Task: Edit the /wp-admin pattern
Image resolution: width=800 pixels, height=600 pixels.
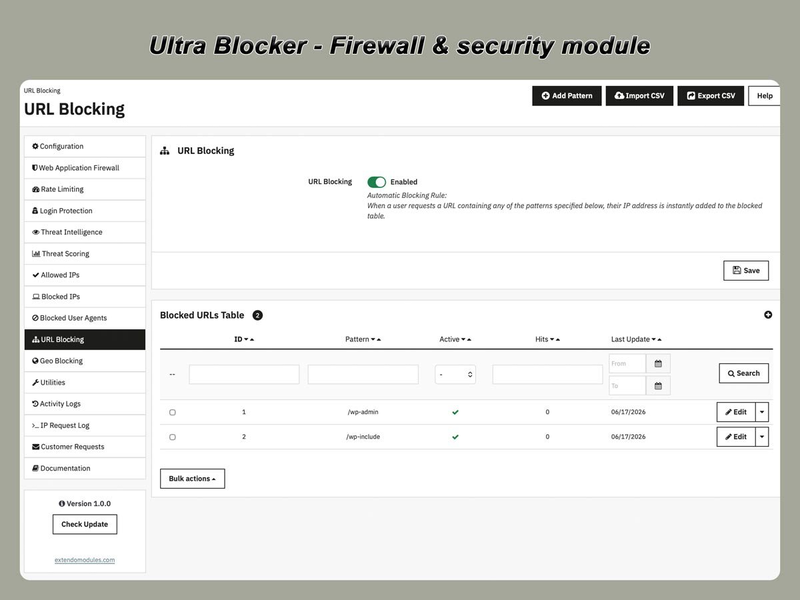Action: point(736,412)
